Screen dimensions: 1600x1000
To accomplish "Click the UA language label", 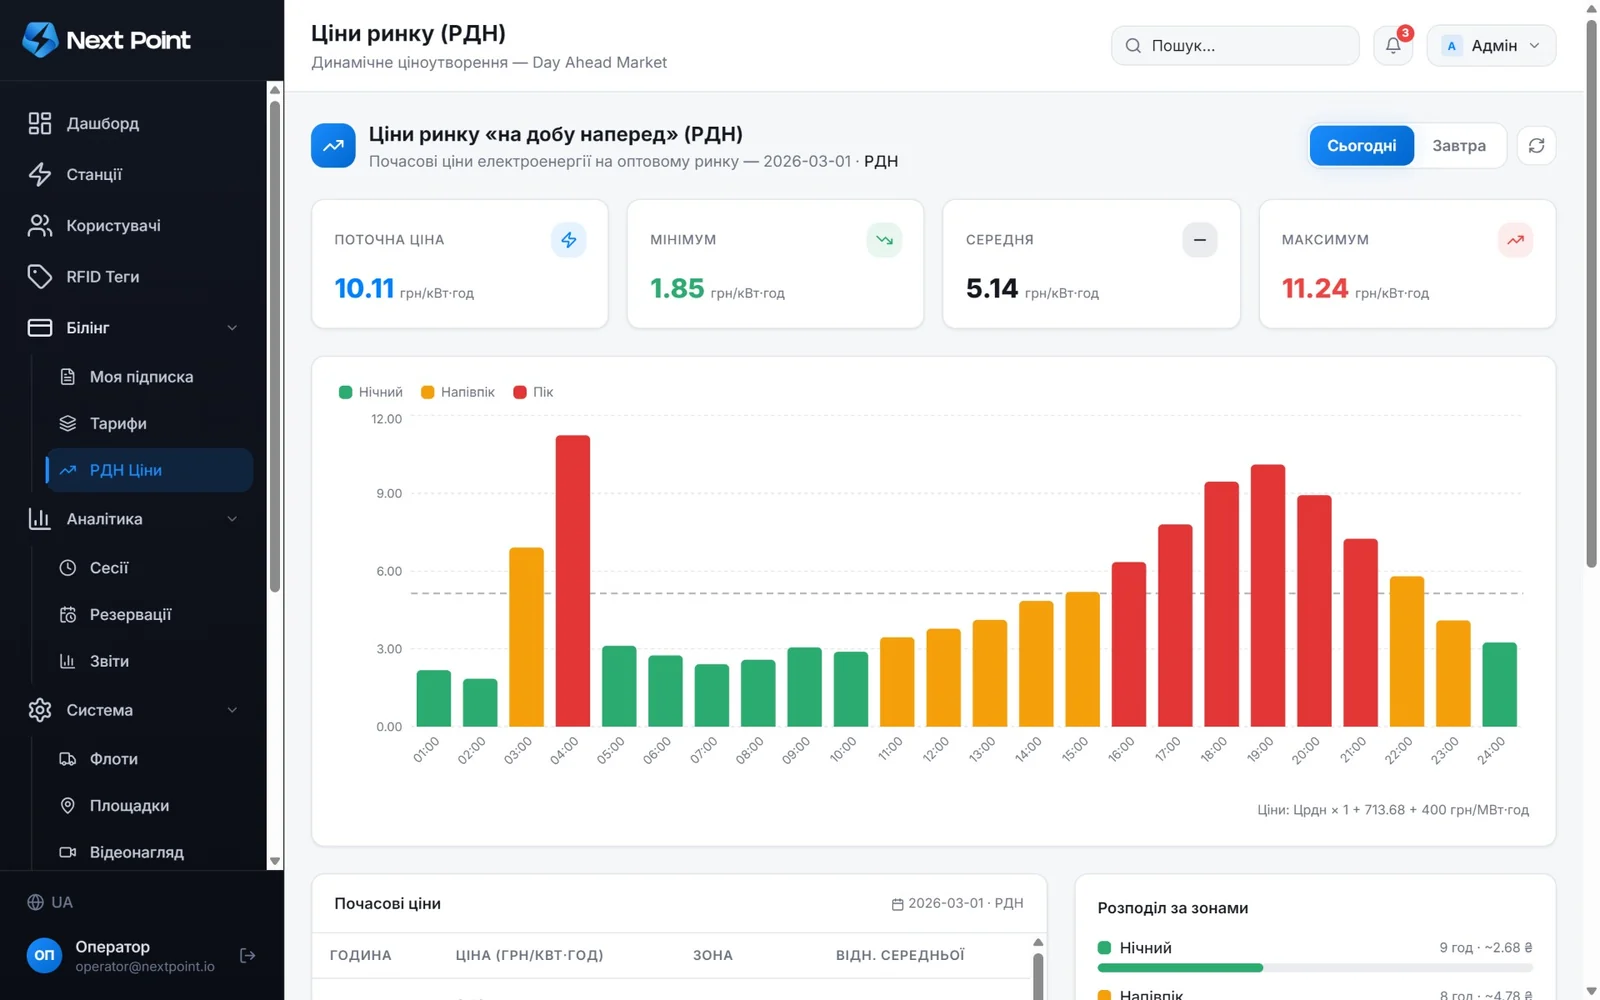I will coord(62,902).
